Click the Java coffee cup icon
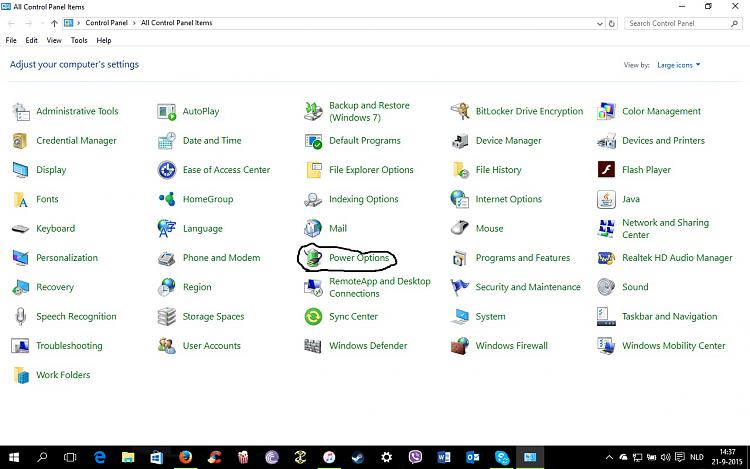Image resolution: width=750 pixels, height=469 pixels. pos(606,199)
